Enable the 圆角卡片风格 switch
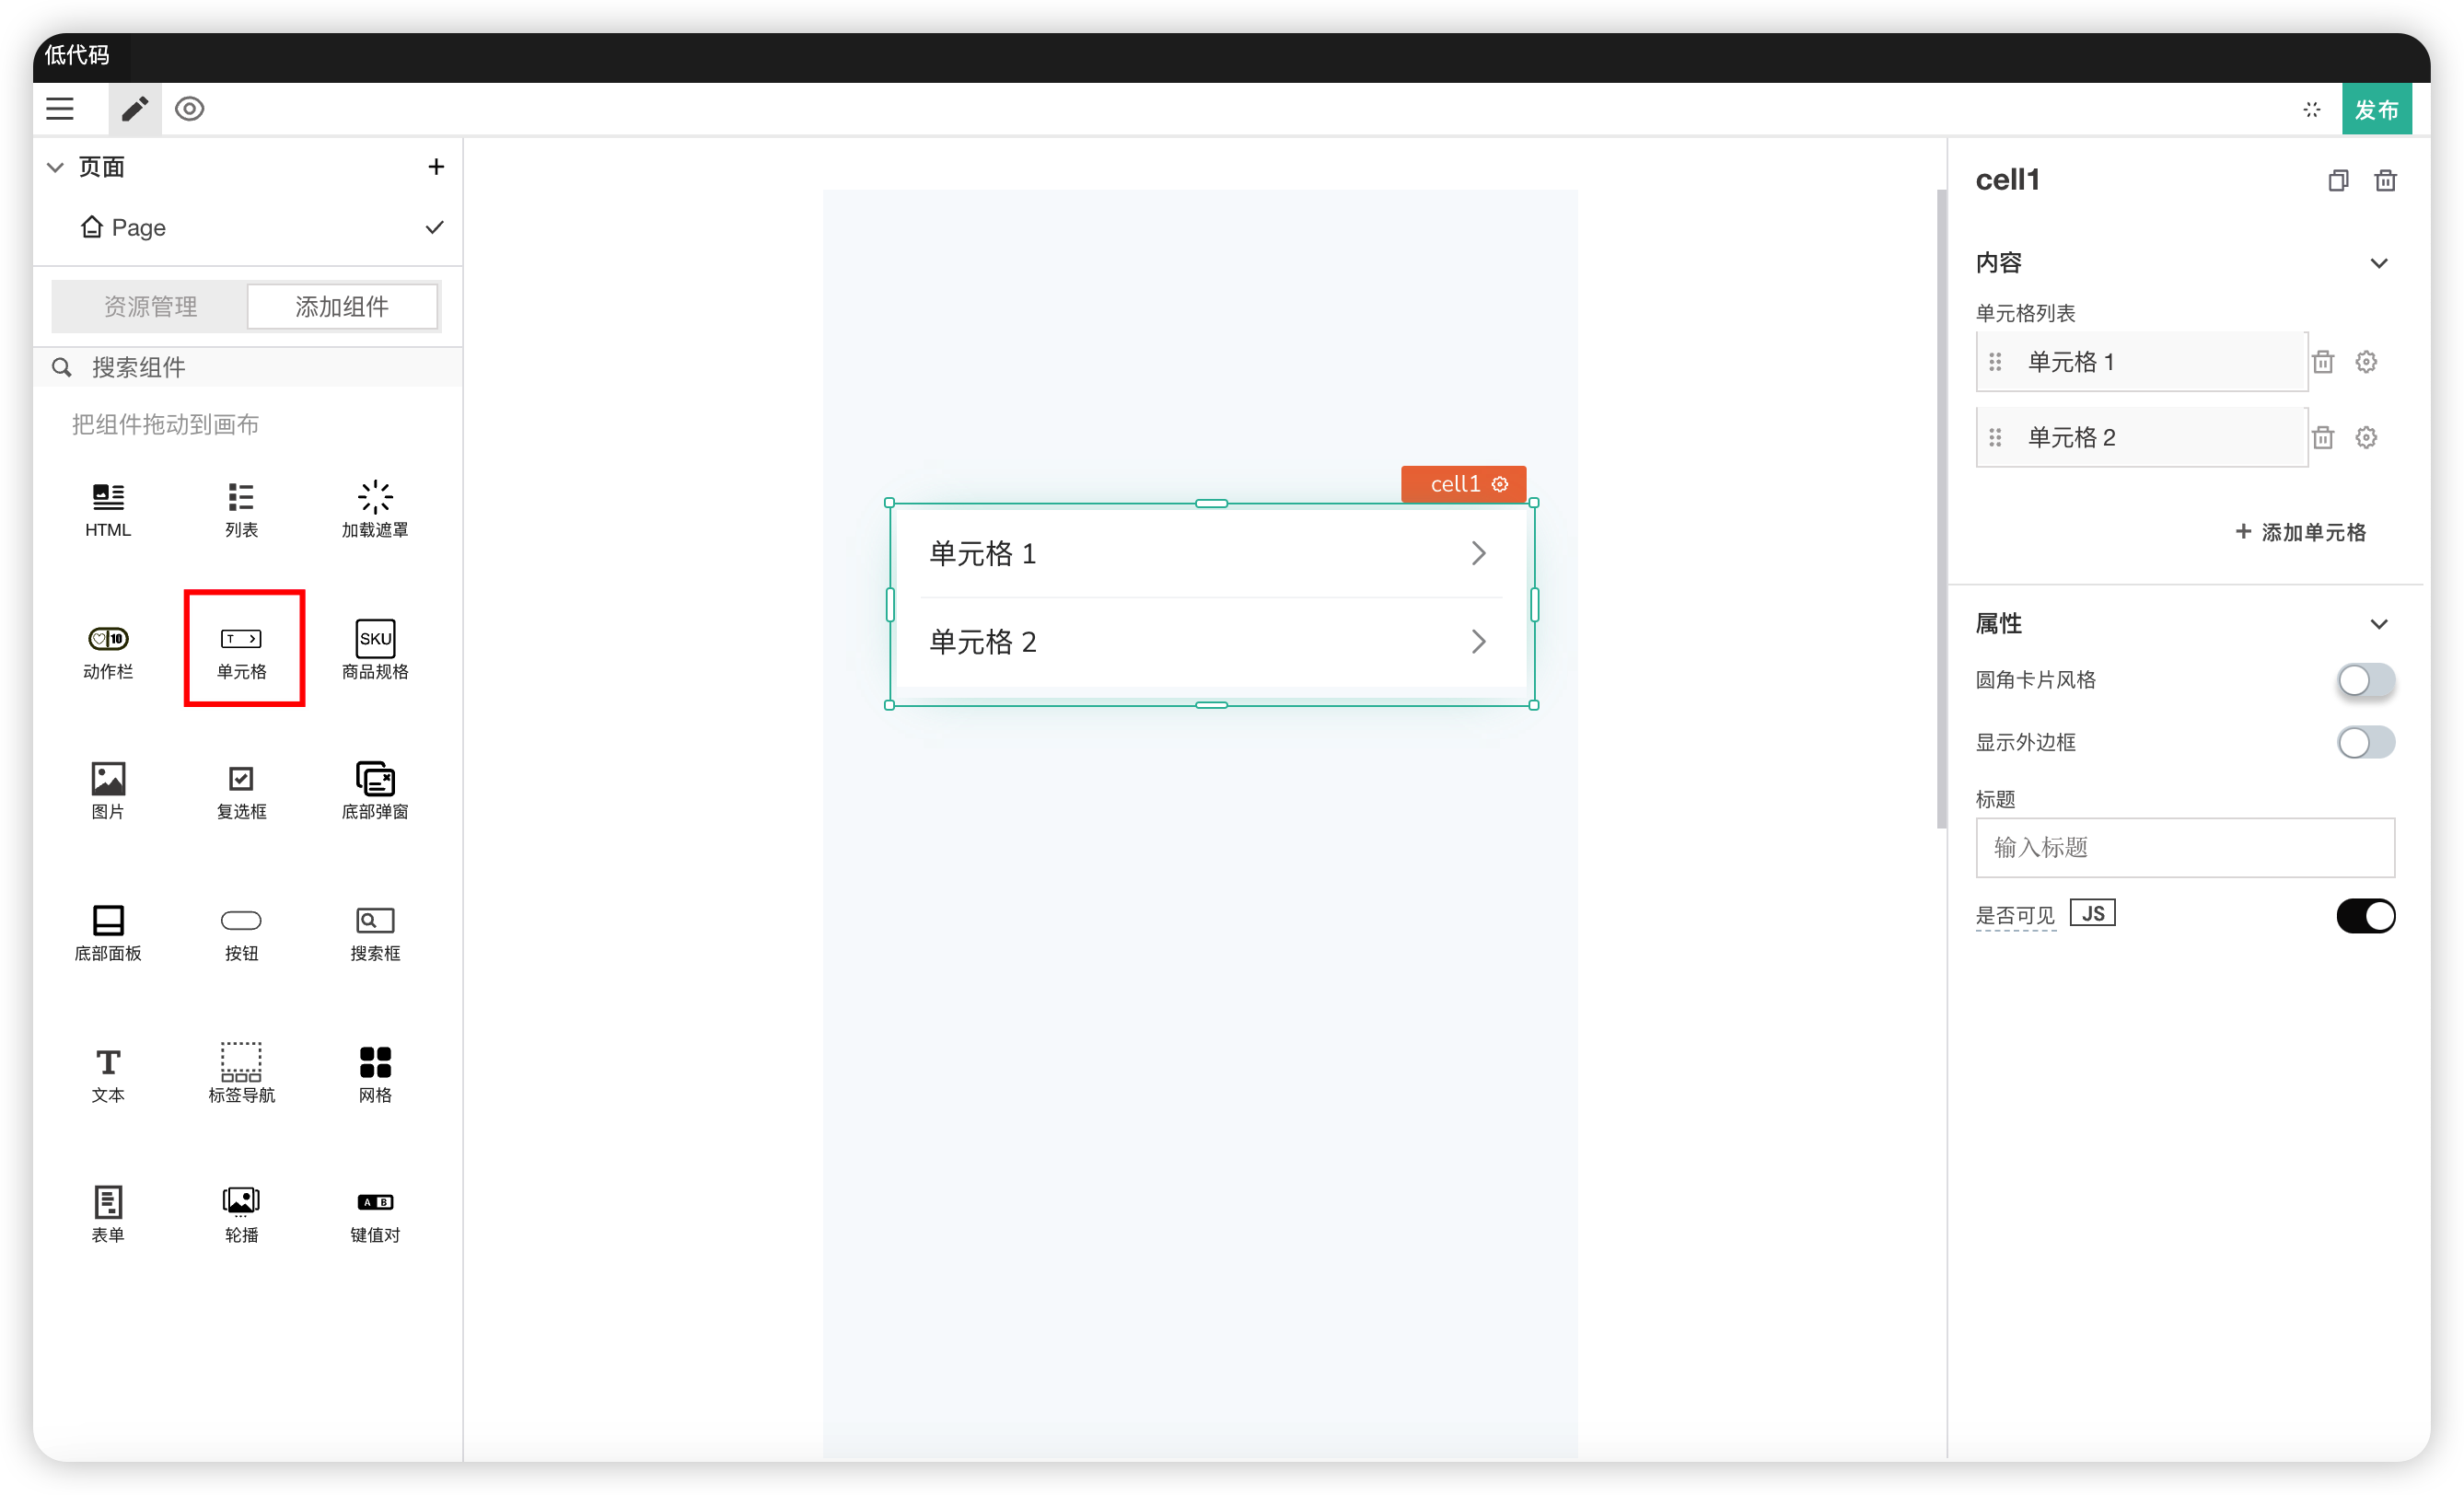2464x1495 pixels. [2365, 681]
